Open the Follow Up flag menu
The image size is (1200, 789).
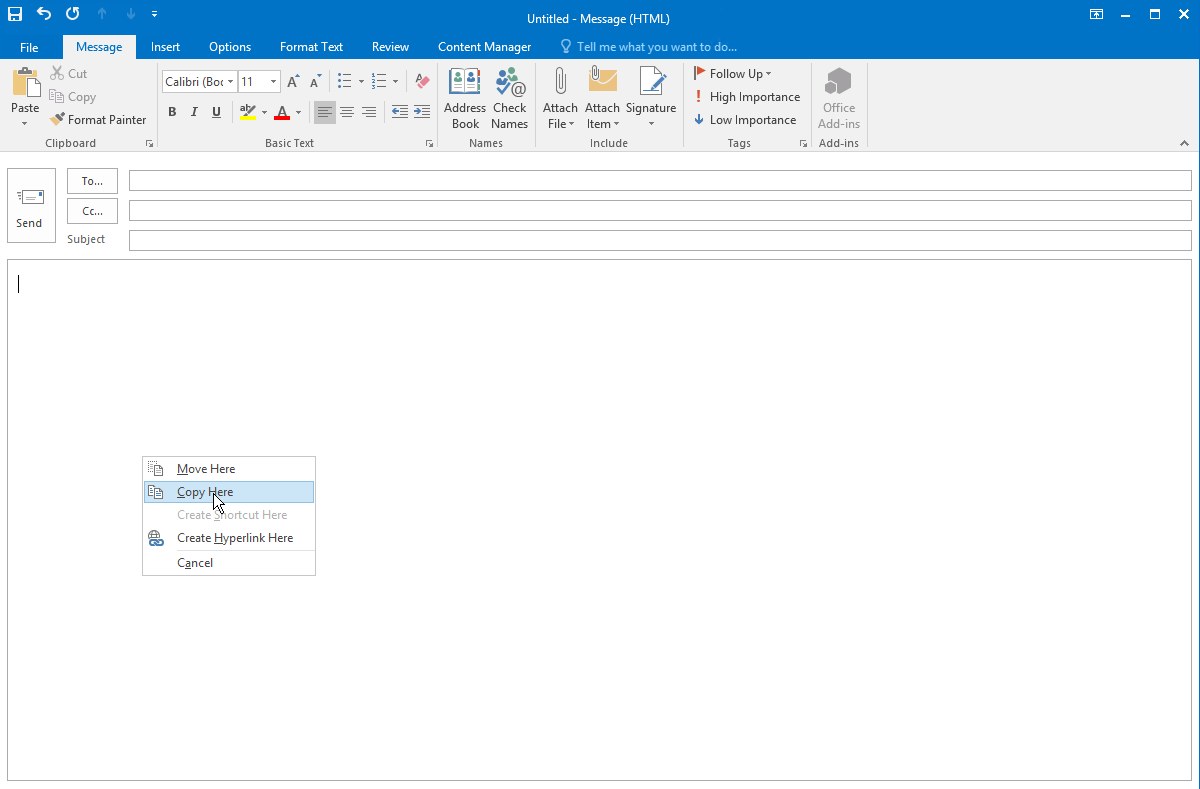point(733,74)
